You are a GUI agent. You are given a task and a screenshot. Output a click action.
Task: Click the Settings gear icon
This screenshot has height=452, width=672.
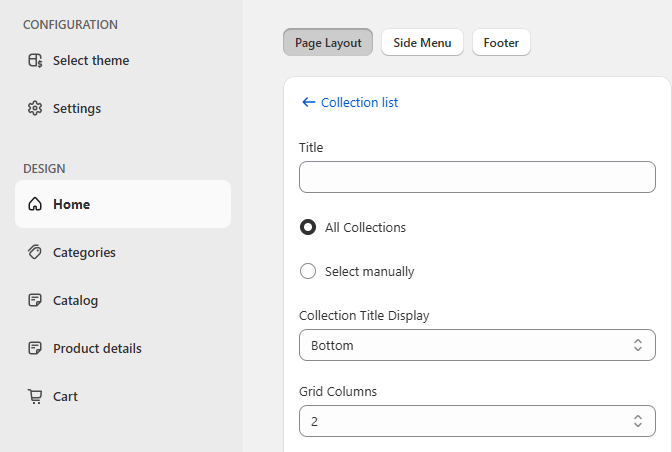pyautogui.click(x=35, y=108)
